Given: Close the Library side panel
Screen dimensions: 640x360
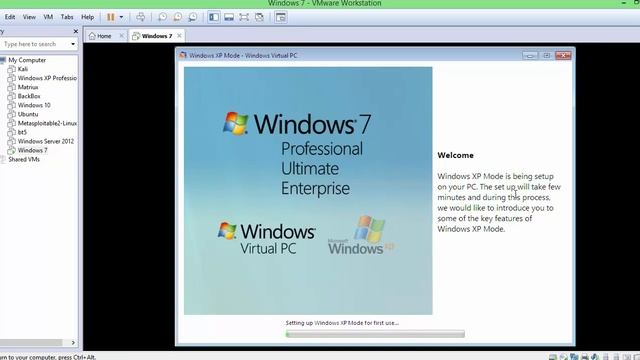Looking at the screenshot, I should tap(76, 31).
